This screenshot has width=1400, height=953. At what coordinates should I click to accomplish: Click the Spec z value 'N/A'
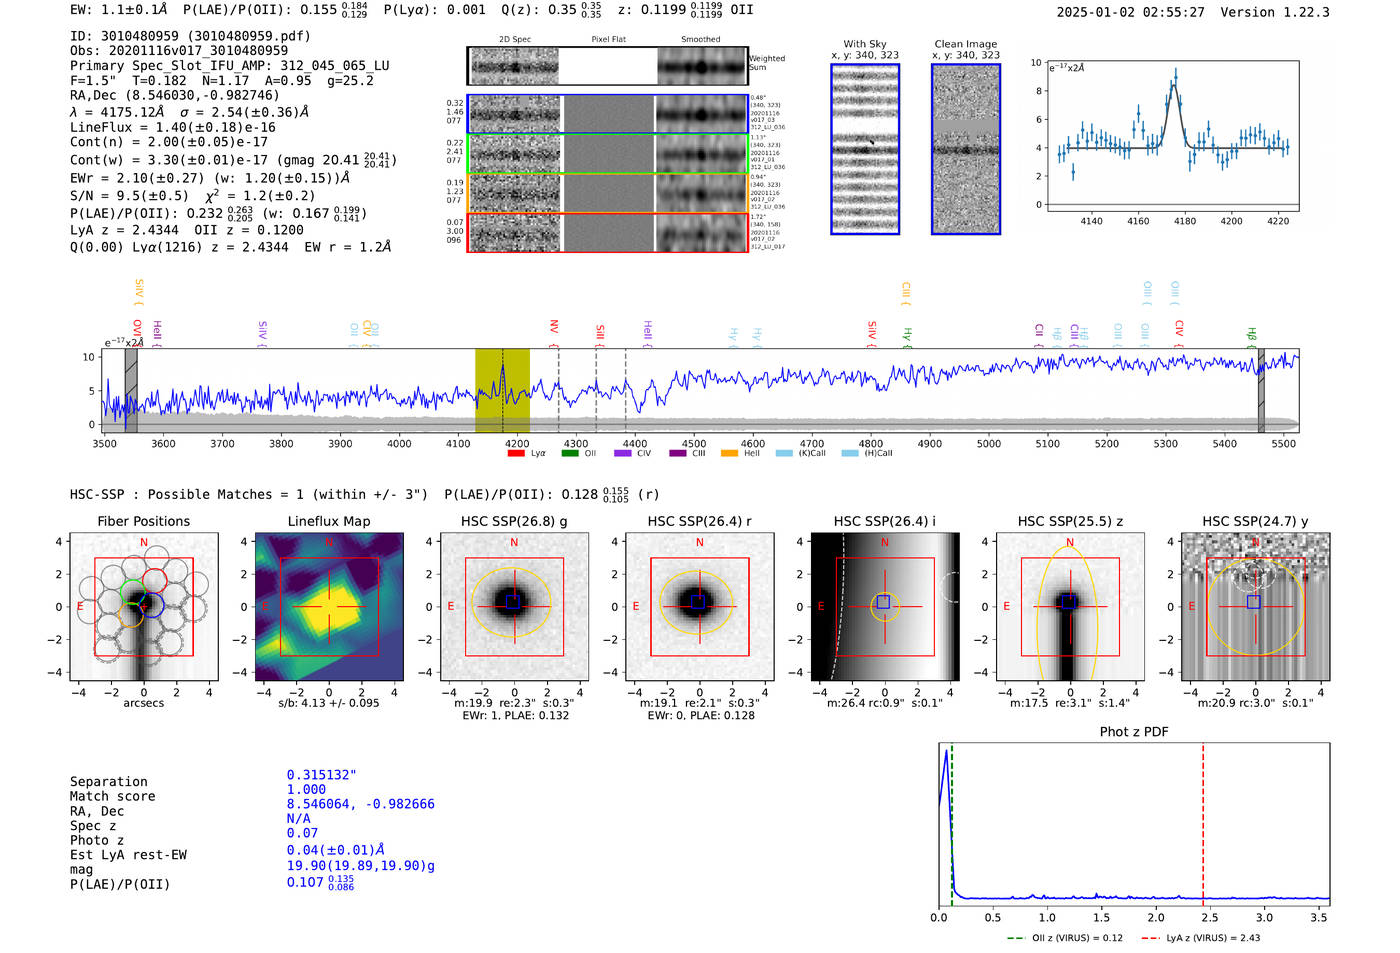pos(299,818)
